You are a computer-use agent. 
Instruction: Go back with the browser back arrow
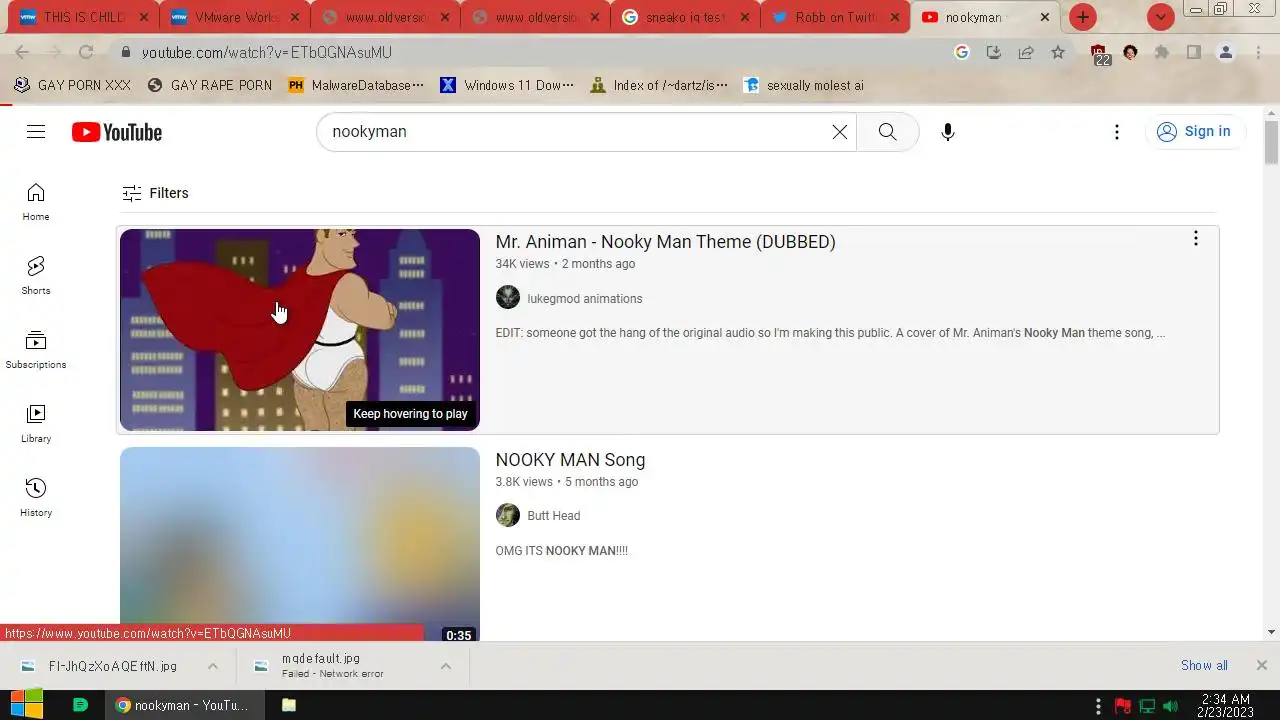22,52
